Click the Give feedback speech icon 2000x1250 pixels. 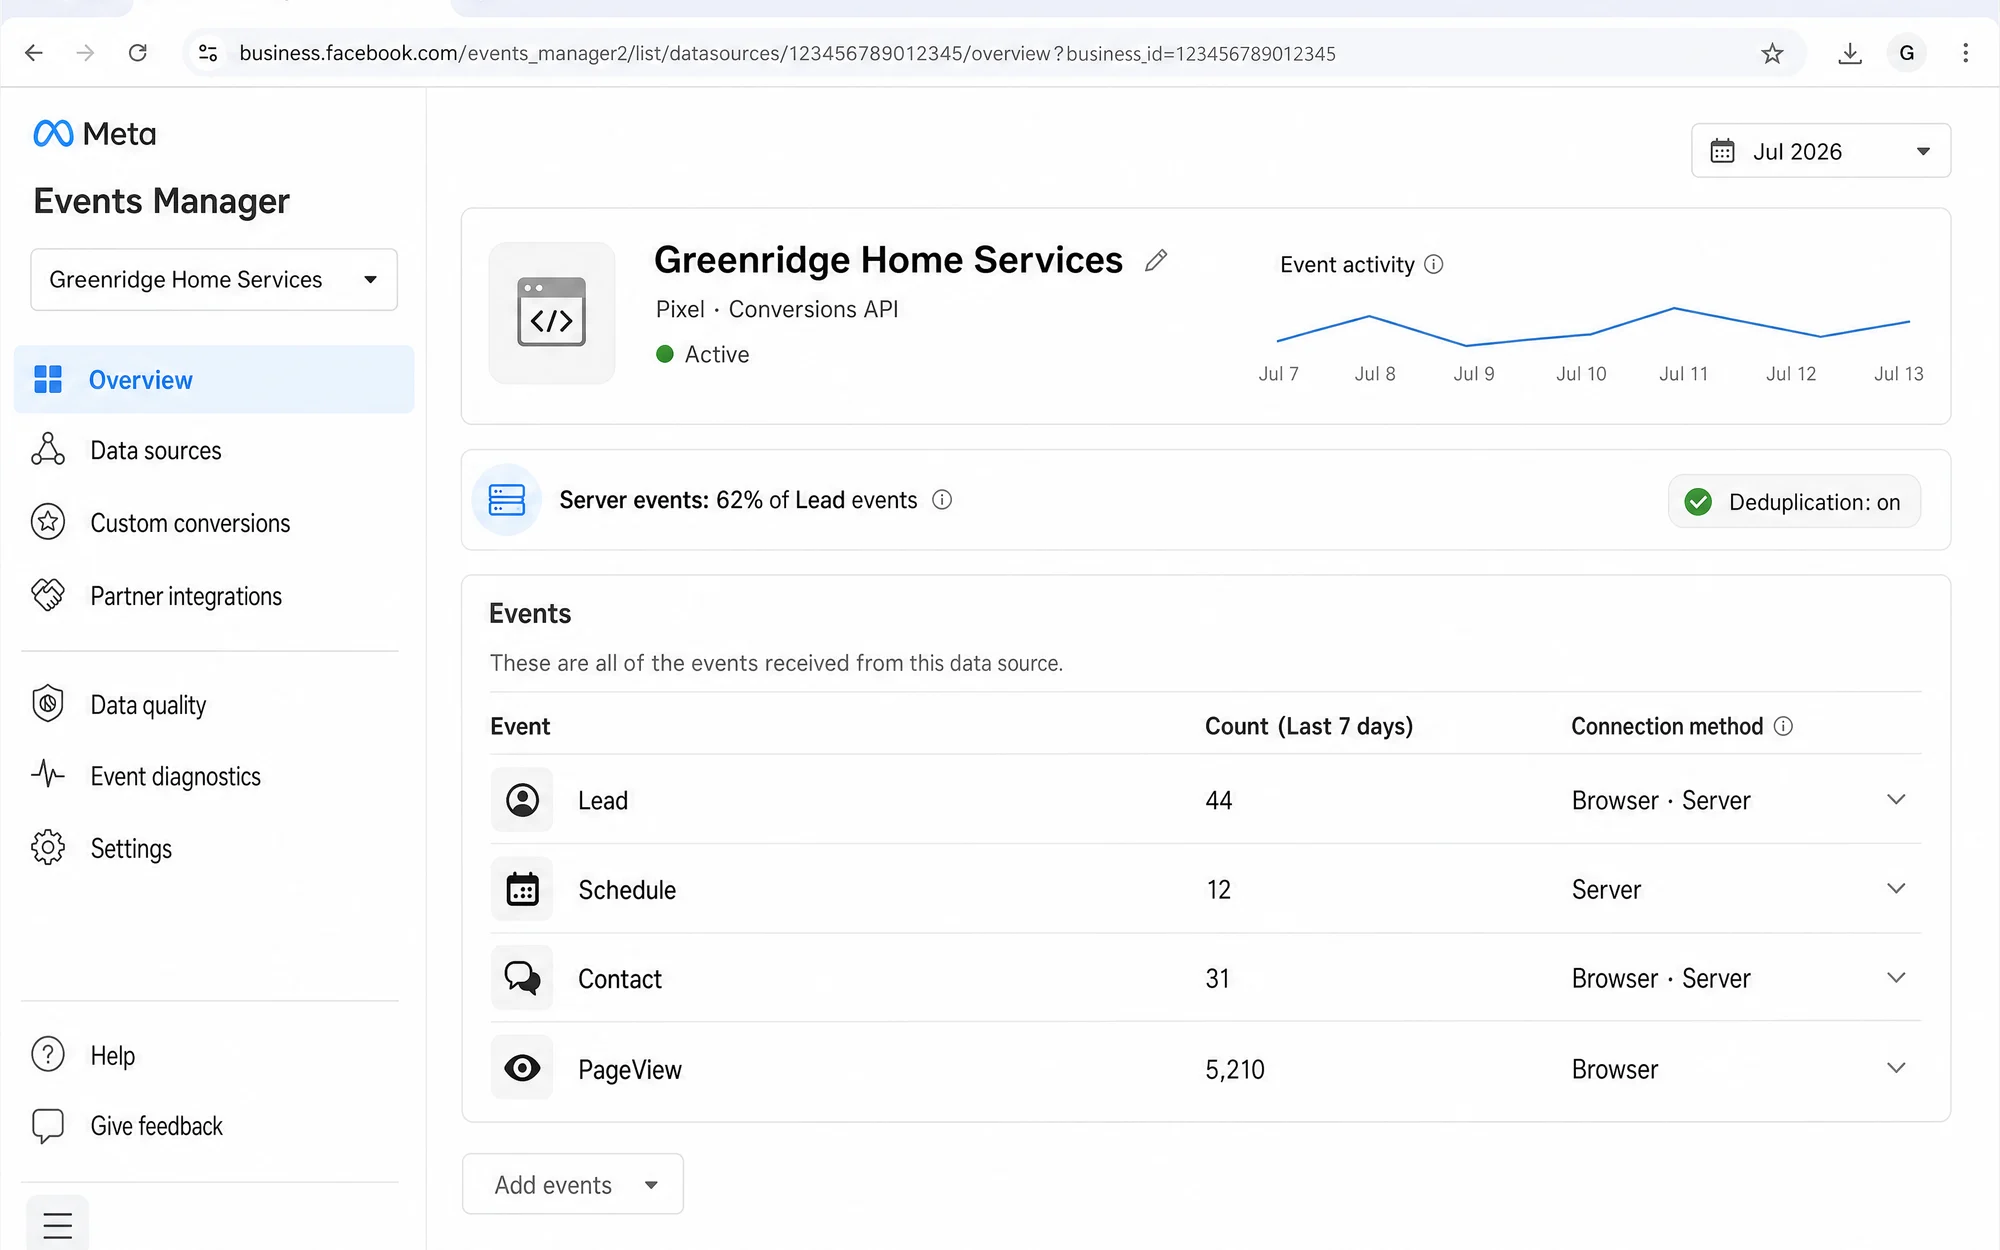48,1126
